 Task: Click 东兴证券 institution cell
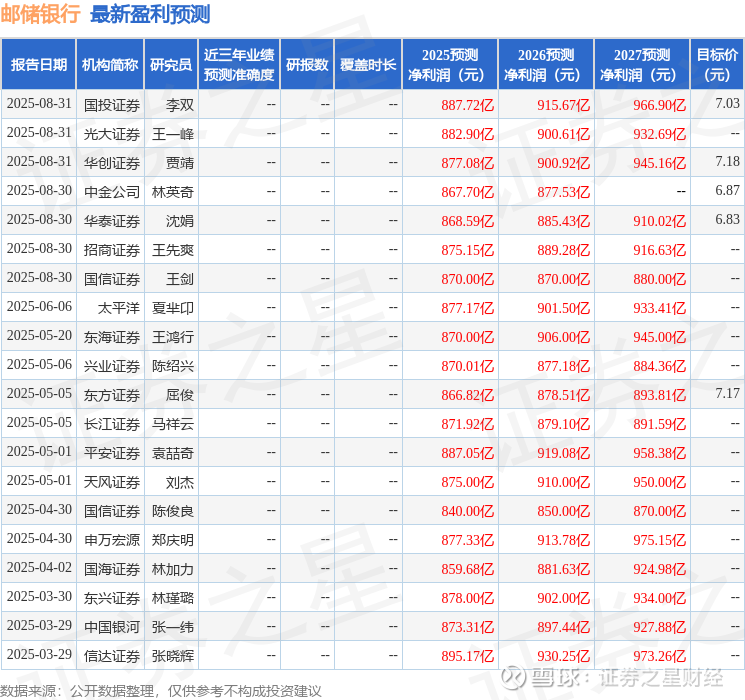(x=112, y=598)
